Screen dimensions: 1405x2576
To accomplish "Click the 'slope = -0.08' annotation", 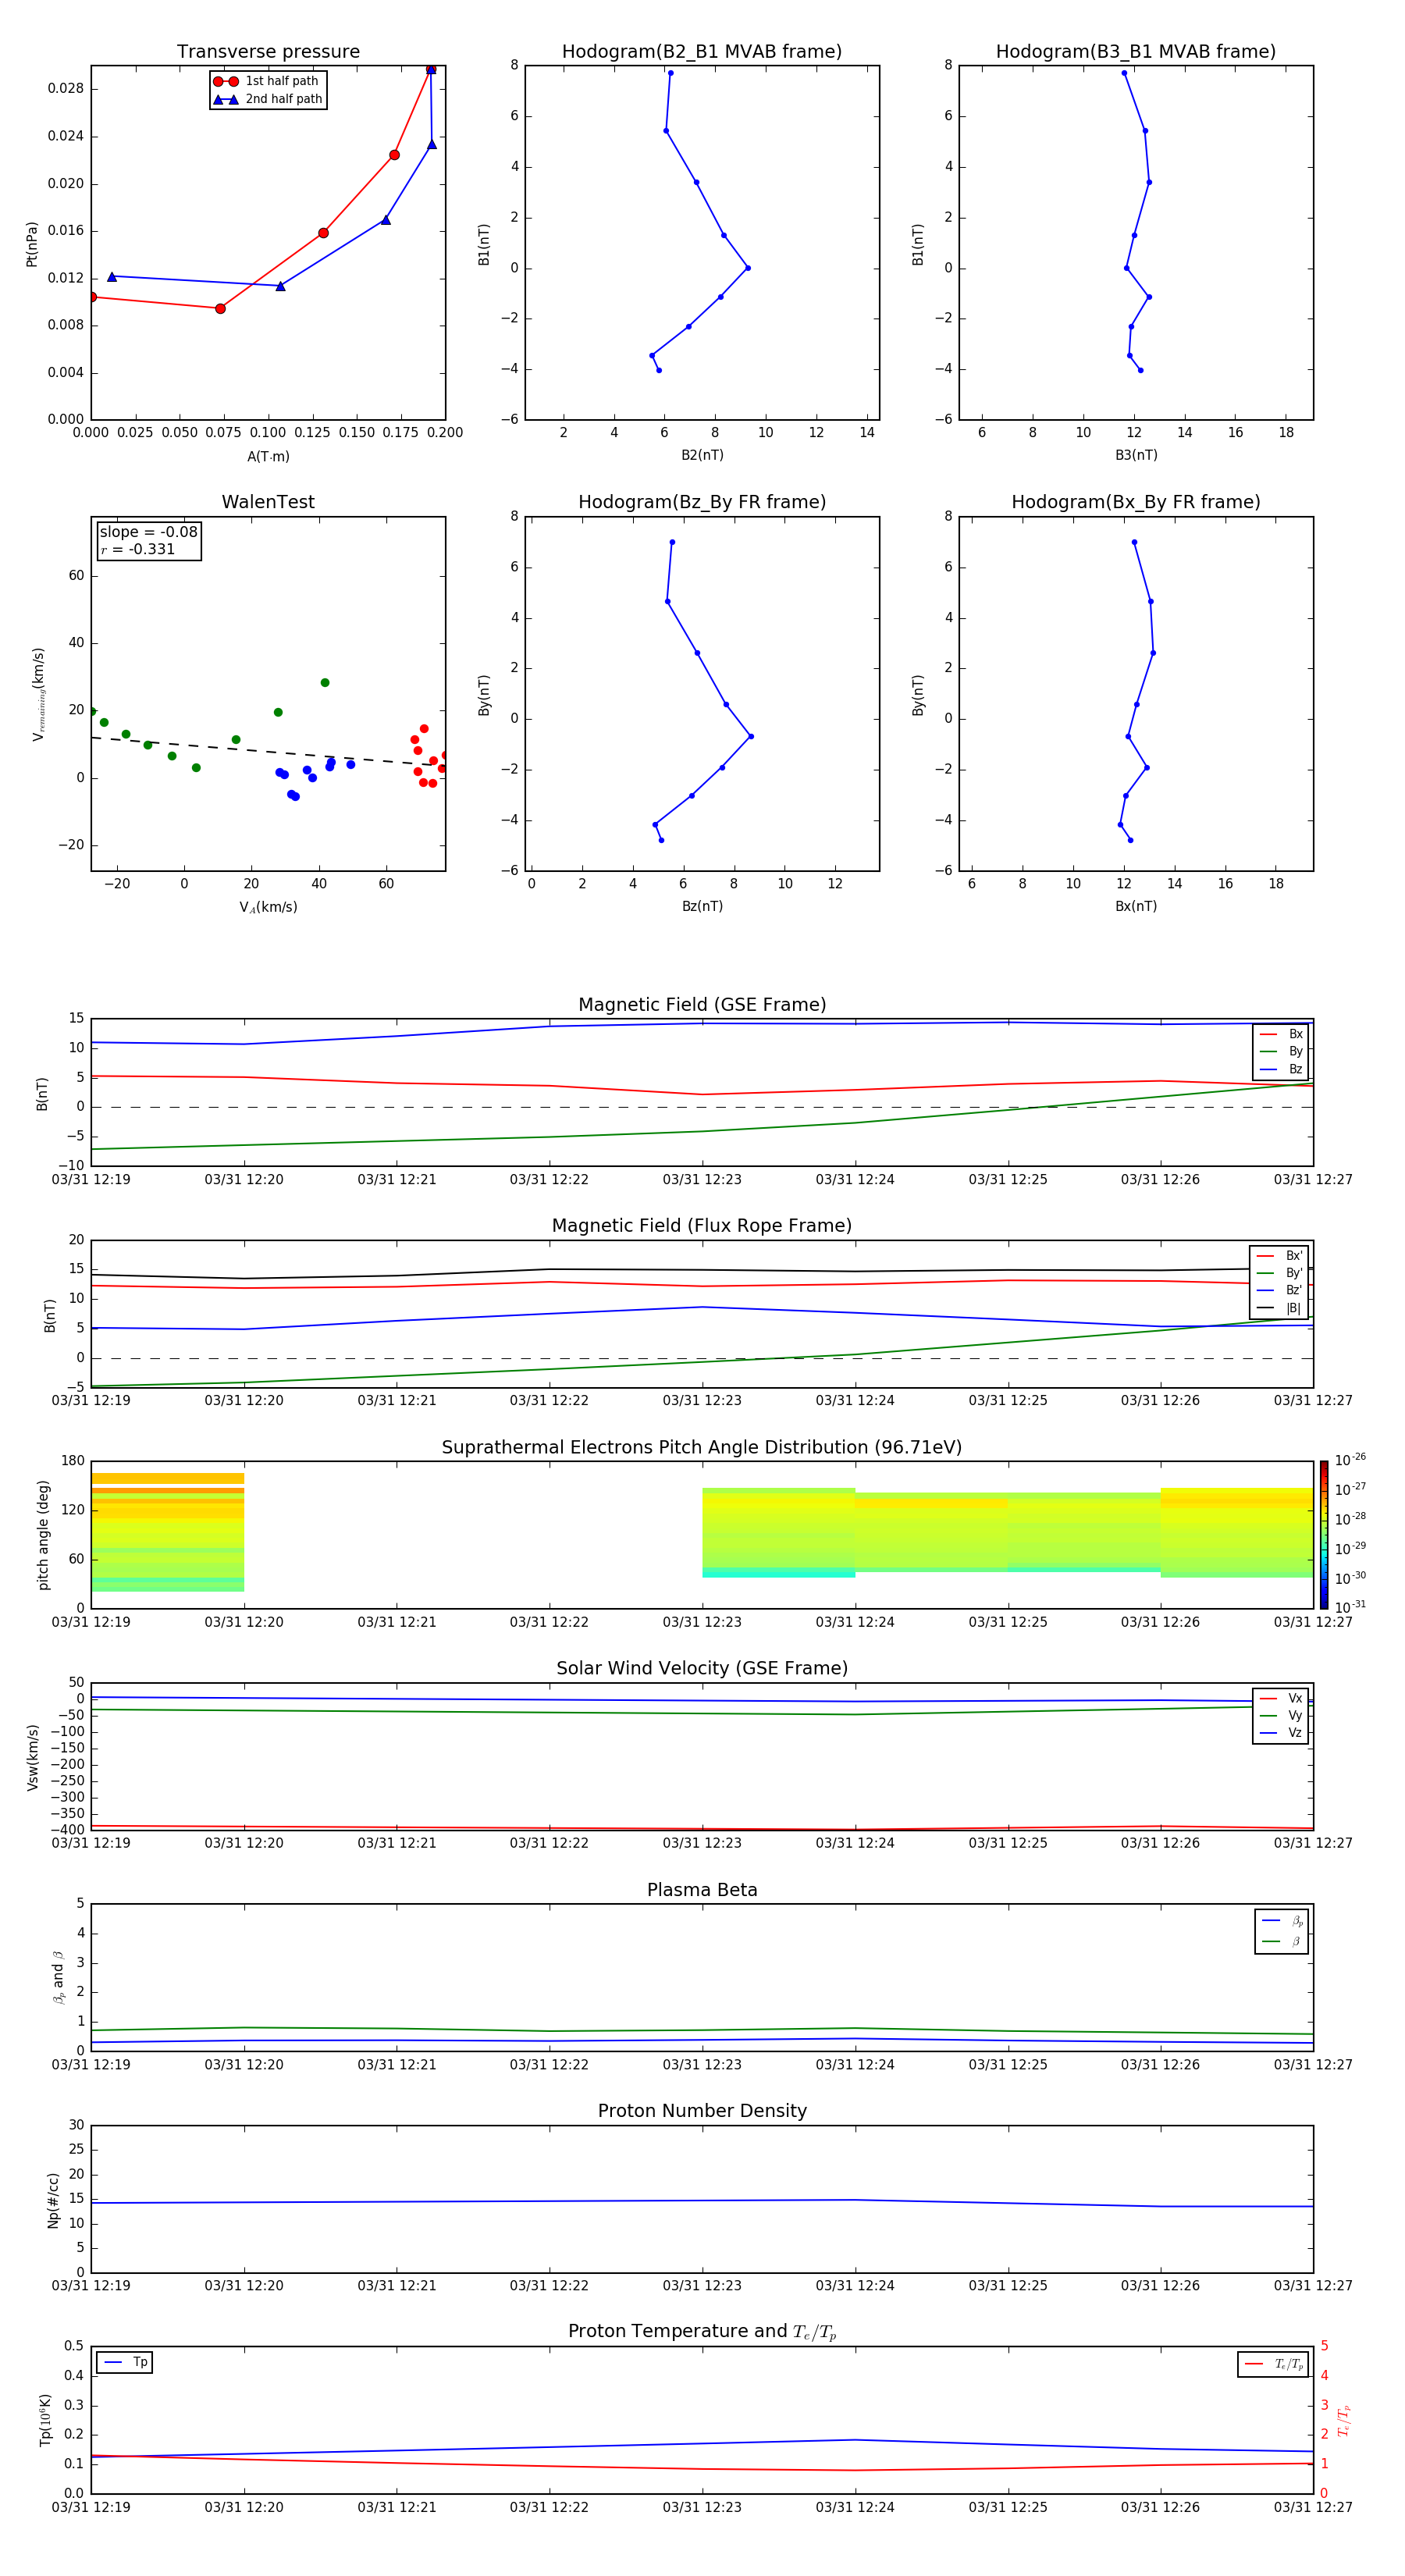I will pos(148,532).
